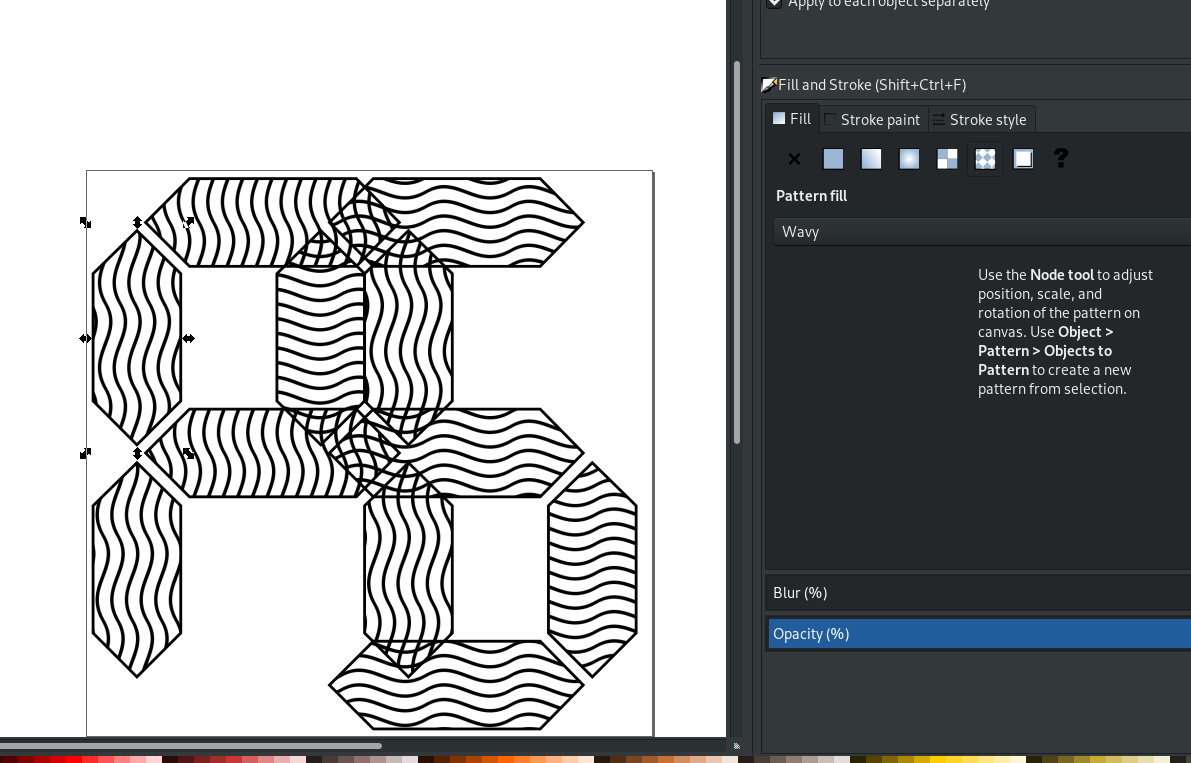The width and height of the screenshot is (1191, 763).
Task: Apply a radial gradient fill
Action: (x=909, y=159)
